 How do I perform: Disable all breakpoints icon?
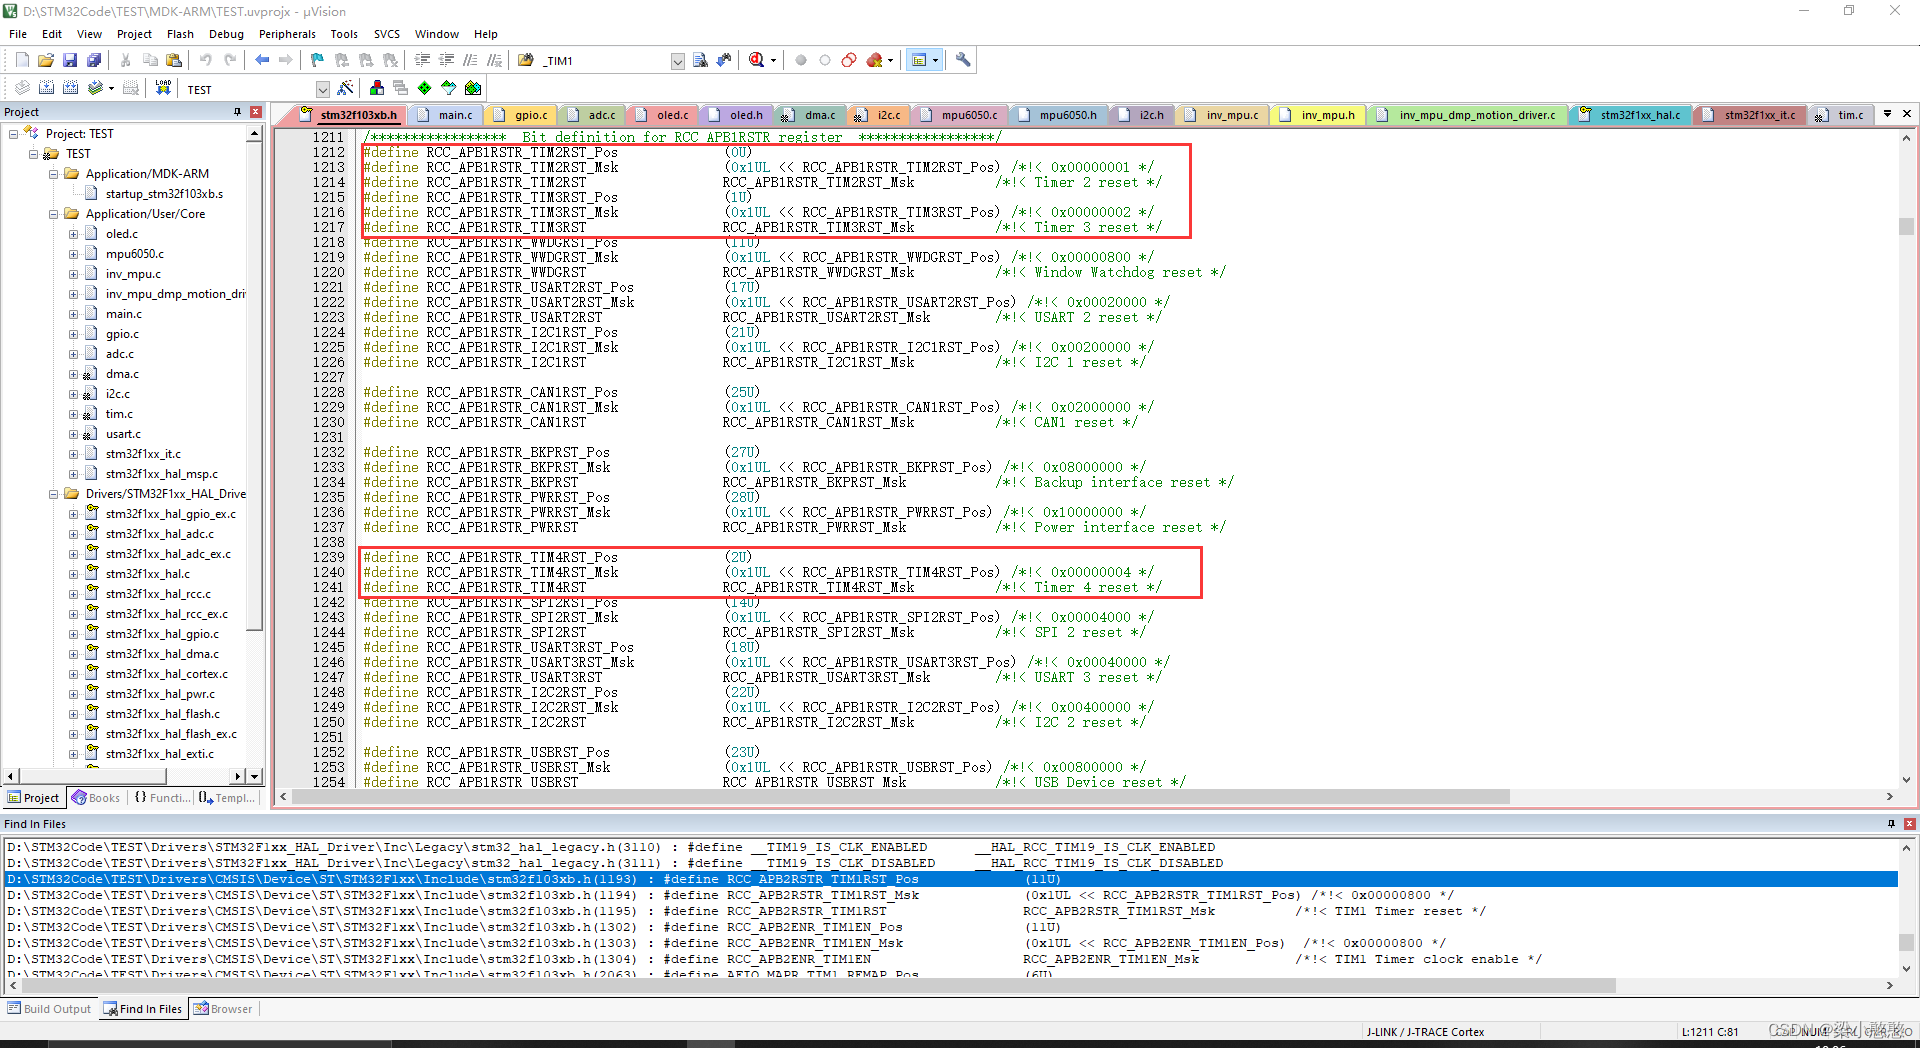point(849,60)
